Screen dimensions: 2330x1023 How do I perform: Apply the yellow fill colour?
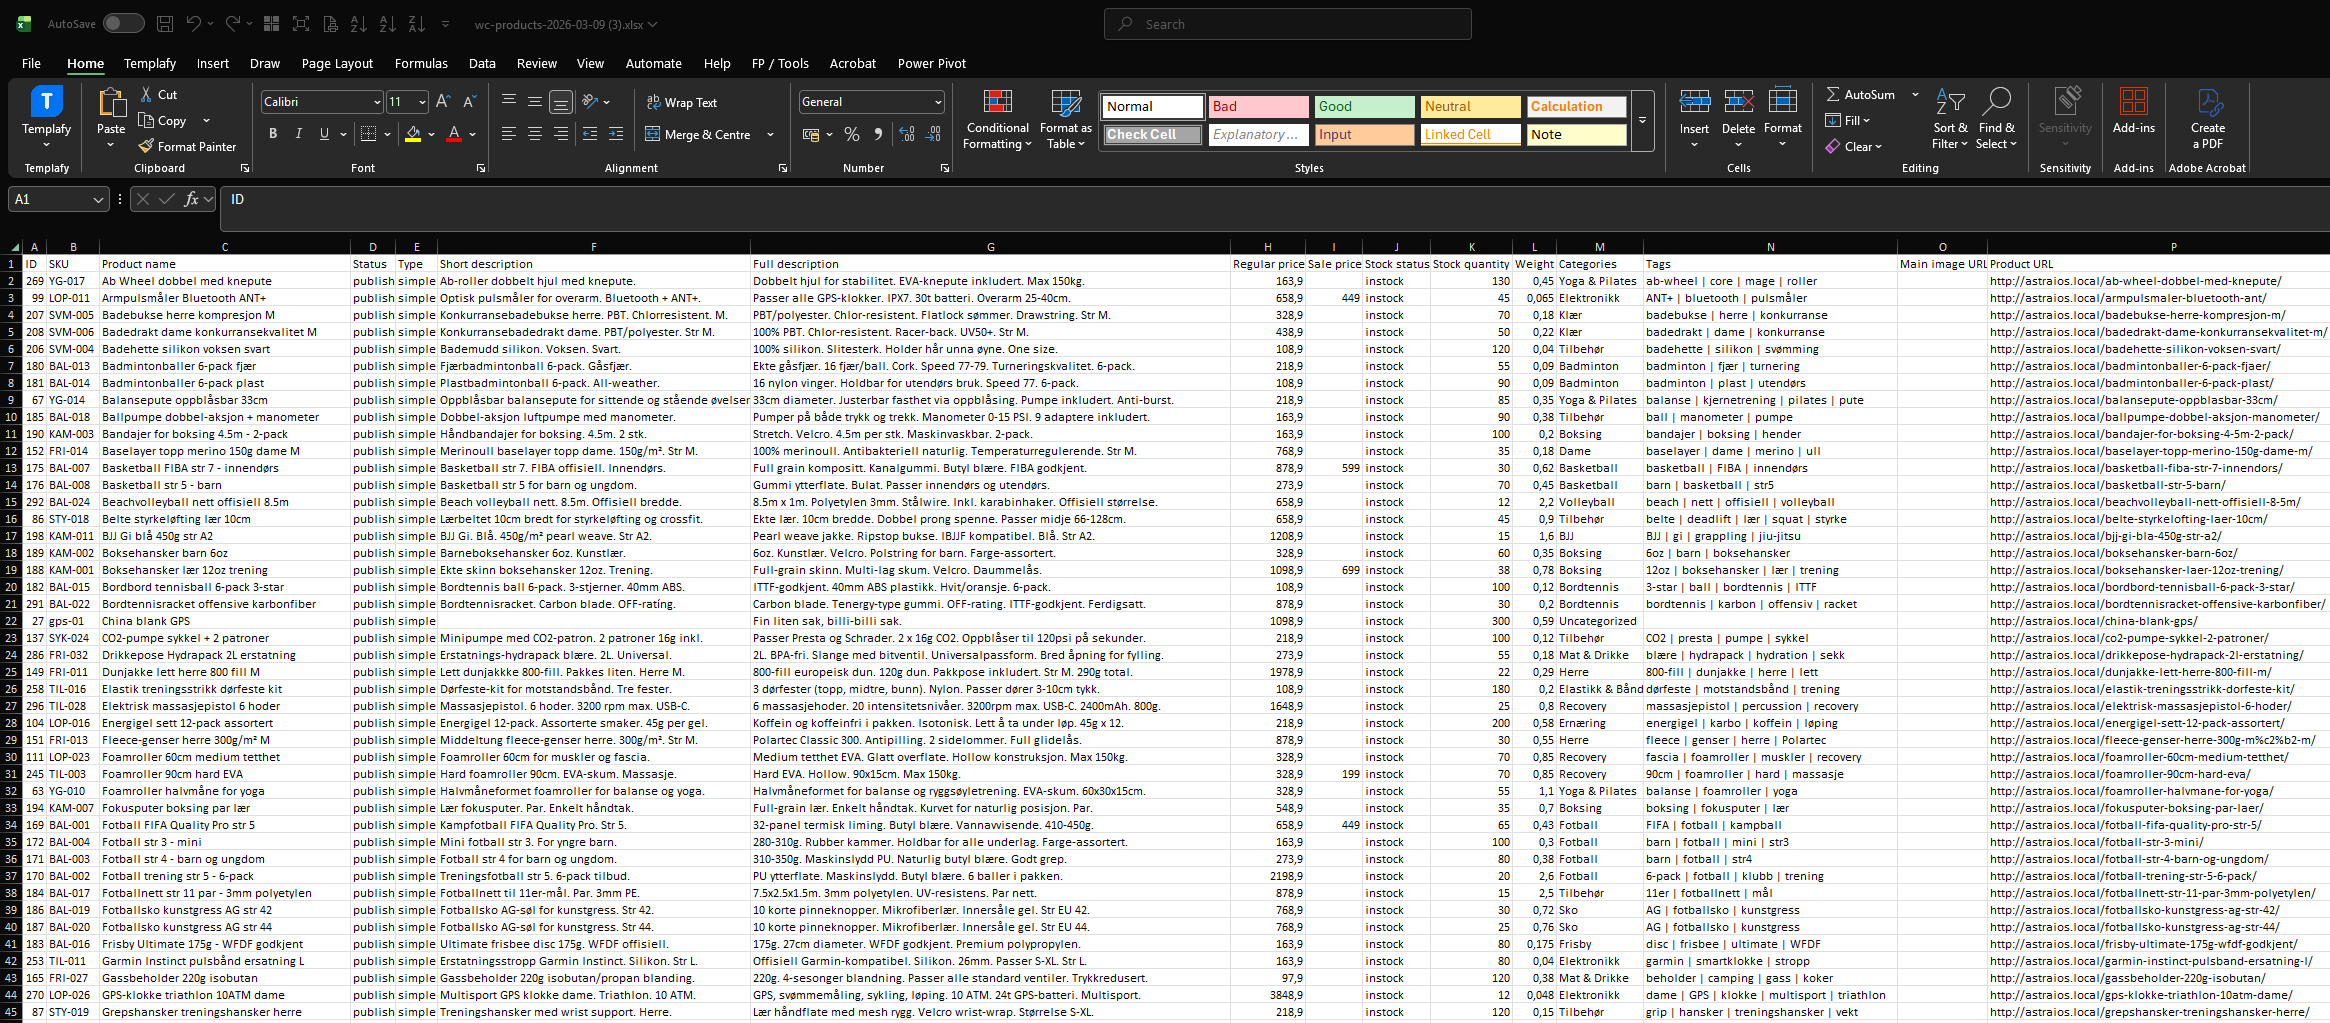(413, 134)
